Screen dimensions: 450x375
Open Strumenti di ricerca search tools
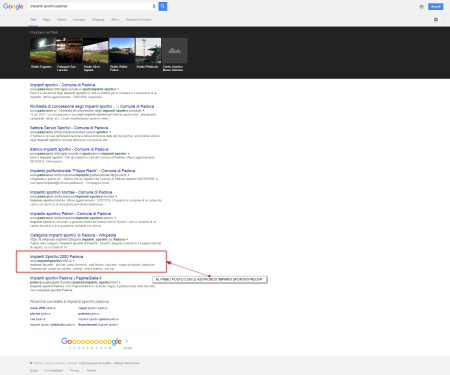(138, 20)
